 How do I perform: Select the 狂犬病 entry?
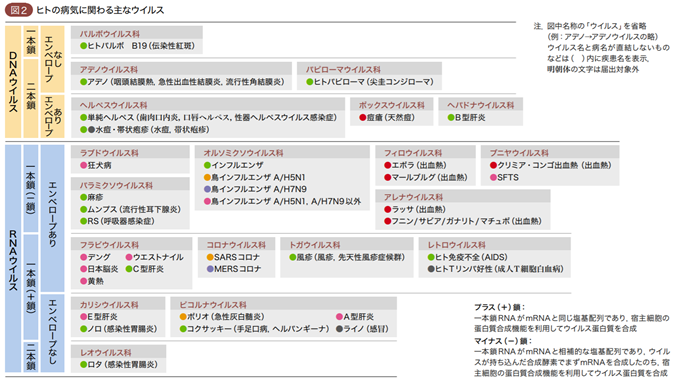(x=96, y=165)
